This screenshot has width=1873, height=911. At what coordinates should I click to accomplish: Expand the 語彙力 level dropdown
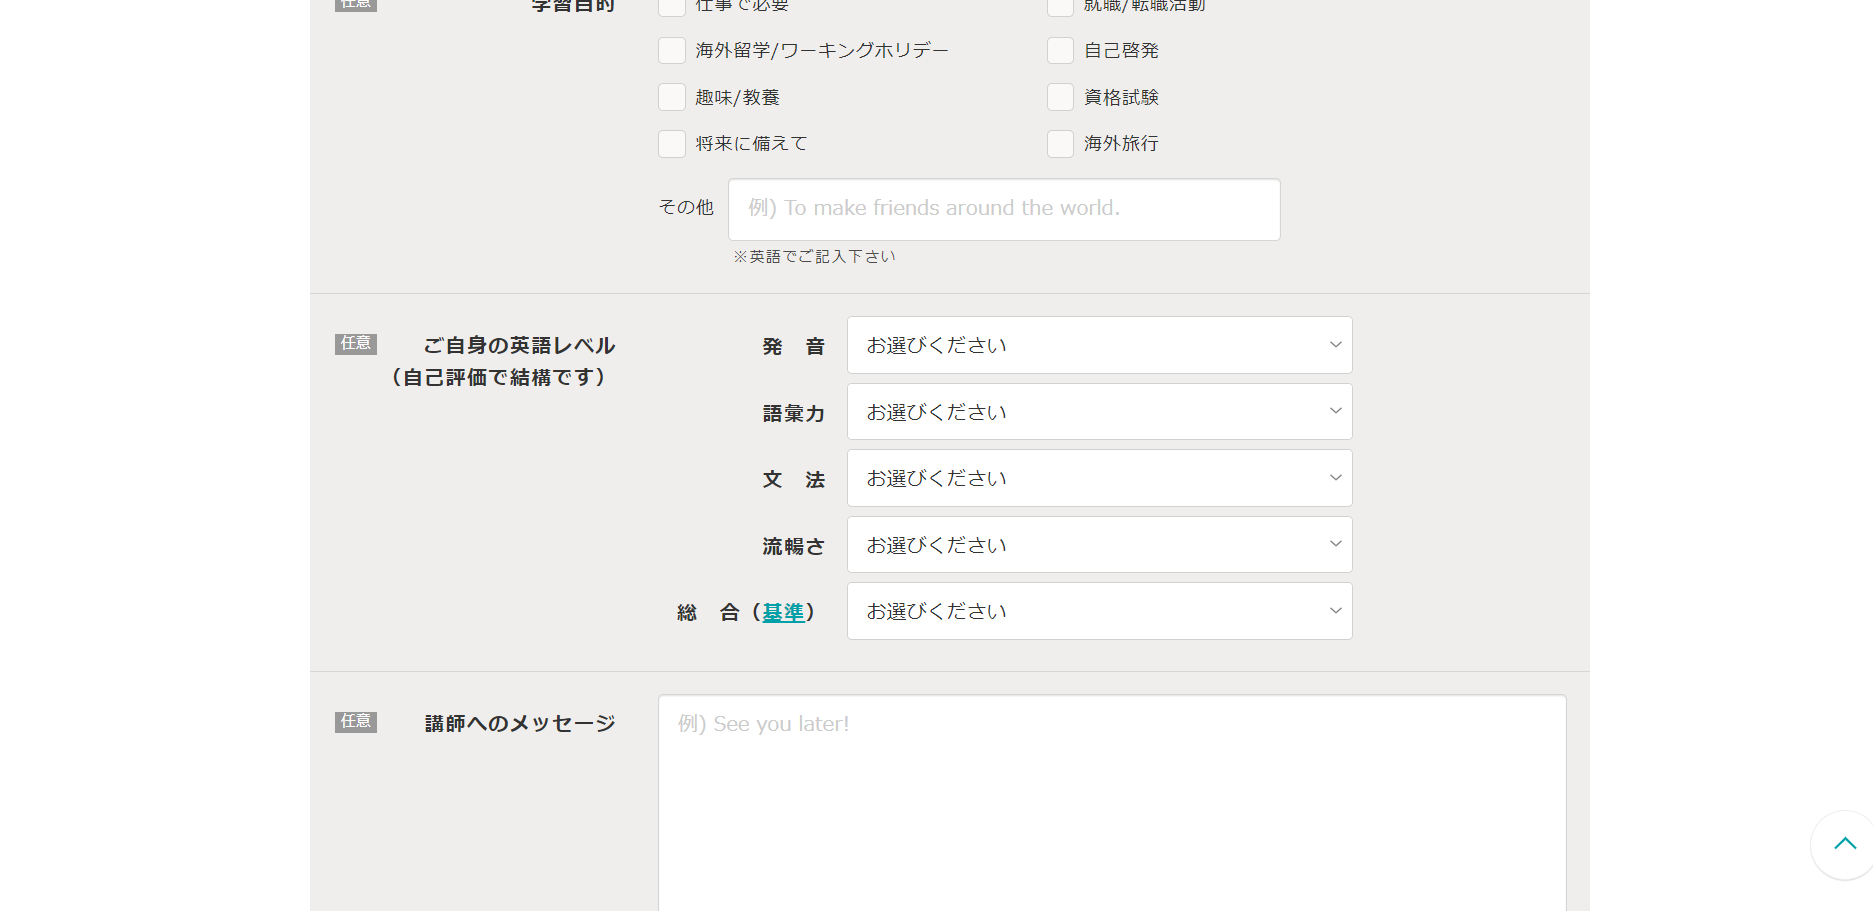point(1098,412)
